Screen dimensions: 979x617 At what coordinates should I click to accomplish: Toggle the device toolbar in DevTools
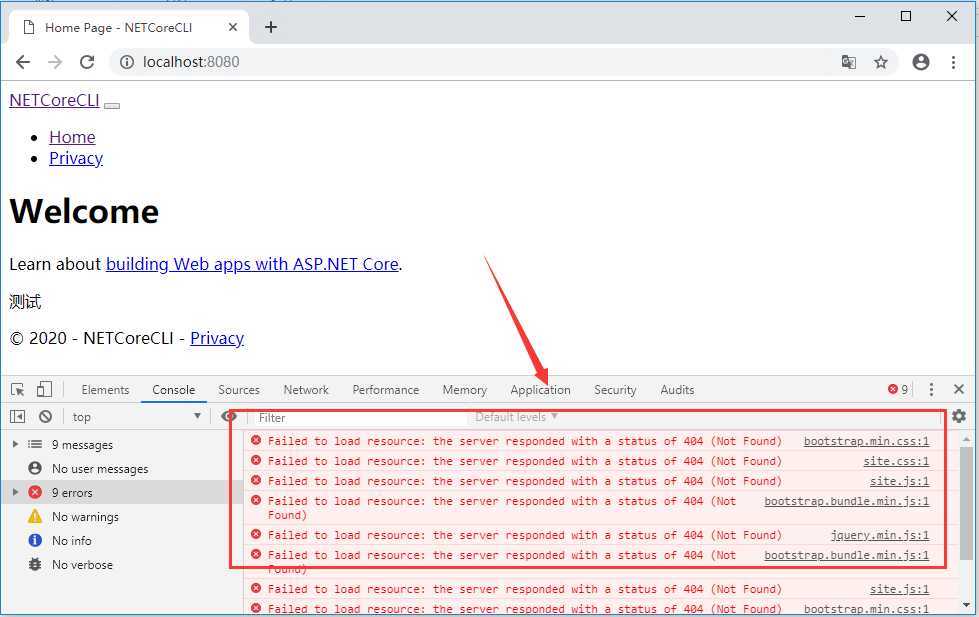coord(44,390)
